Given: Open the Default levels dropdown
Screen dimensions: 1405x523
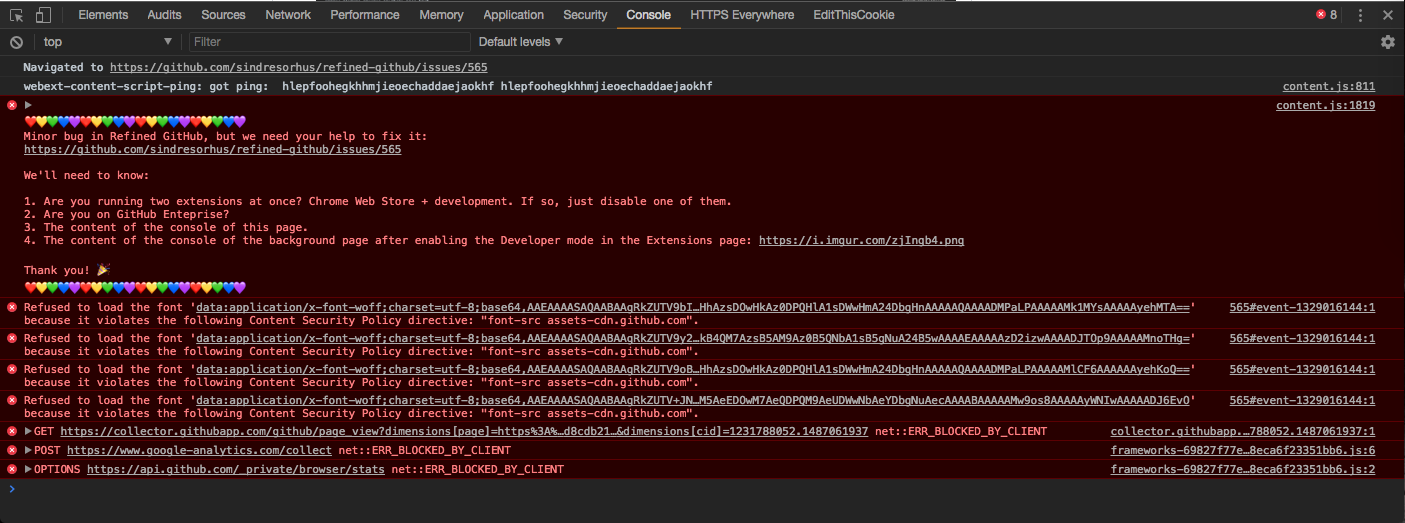Looking at the screenshot, I should [x=521, y=42].
